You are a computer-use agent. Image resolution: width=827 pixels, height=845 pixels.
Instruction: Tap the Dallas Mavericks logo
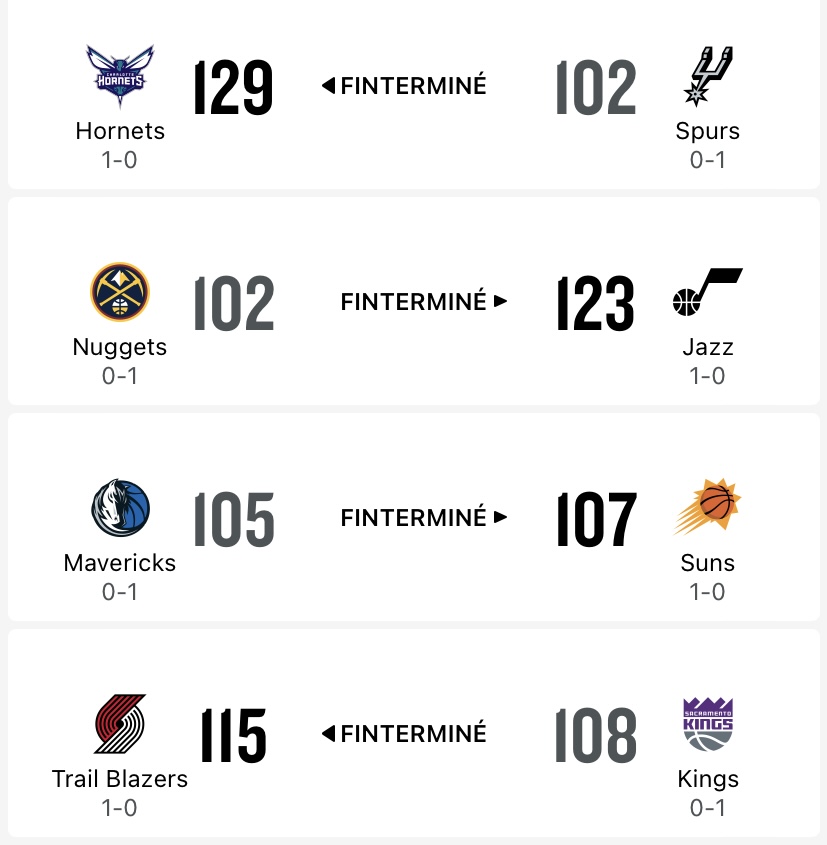tap(120, 508)
